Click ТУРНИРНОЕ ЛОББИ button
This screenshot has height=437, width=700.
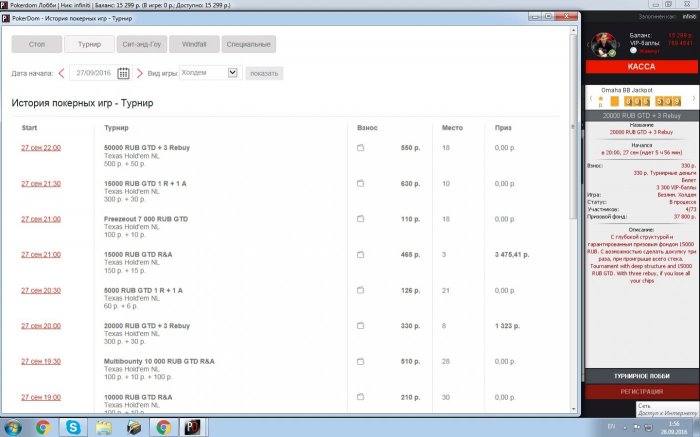coord(641,376)
